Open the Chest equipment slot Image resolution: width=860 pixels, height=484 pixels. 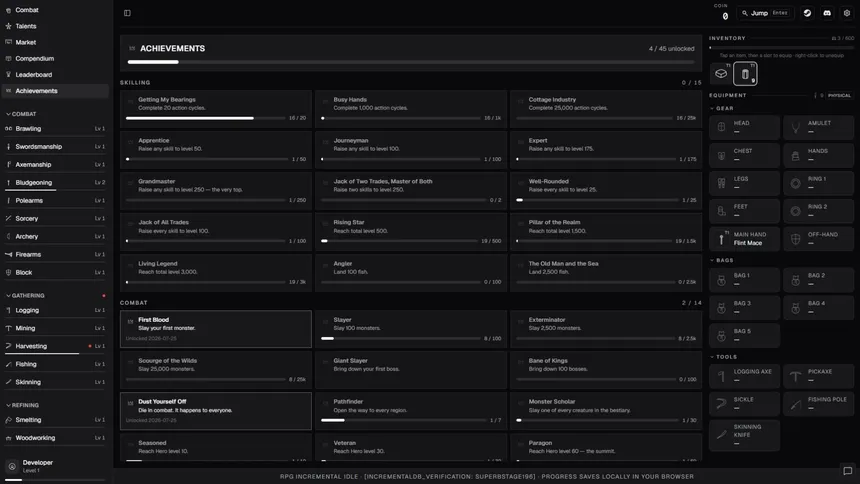pos(744,155)
